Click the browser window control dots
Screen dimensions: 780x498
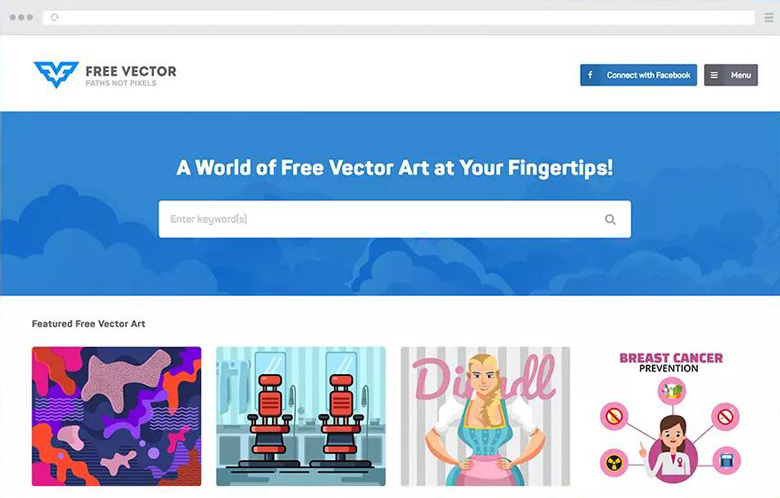[x=21, y=17]
